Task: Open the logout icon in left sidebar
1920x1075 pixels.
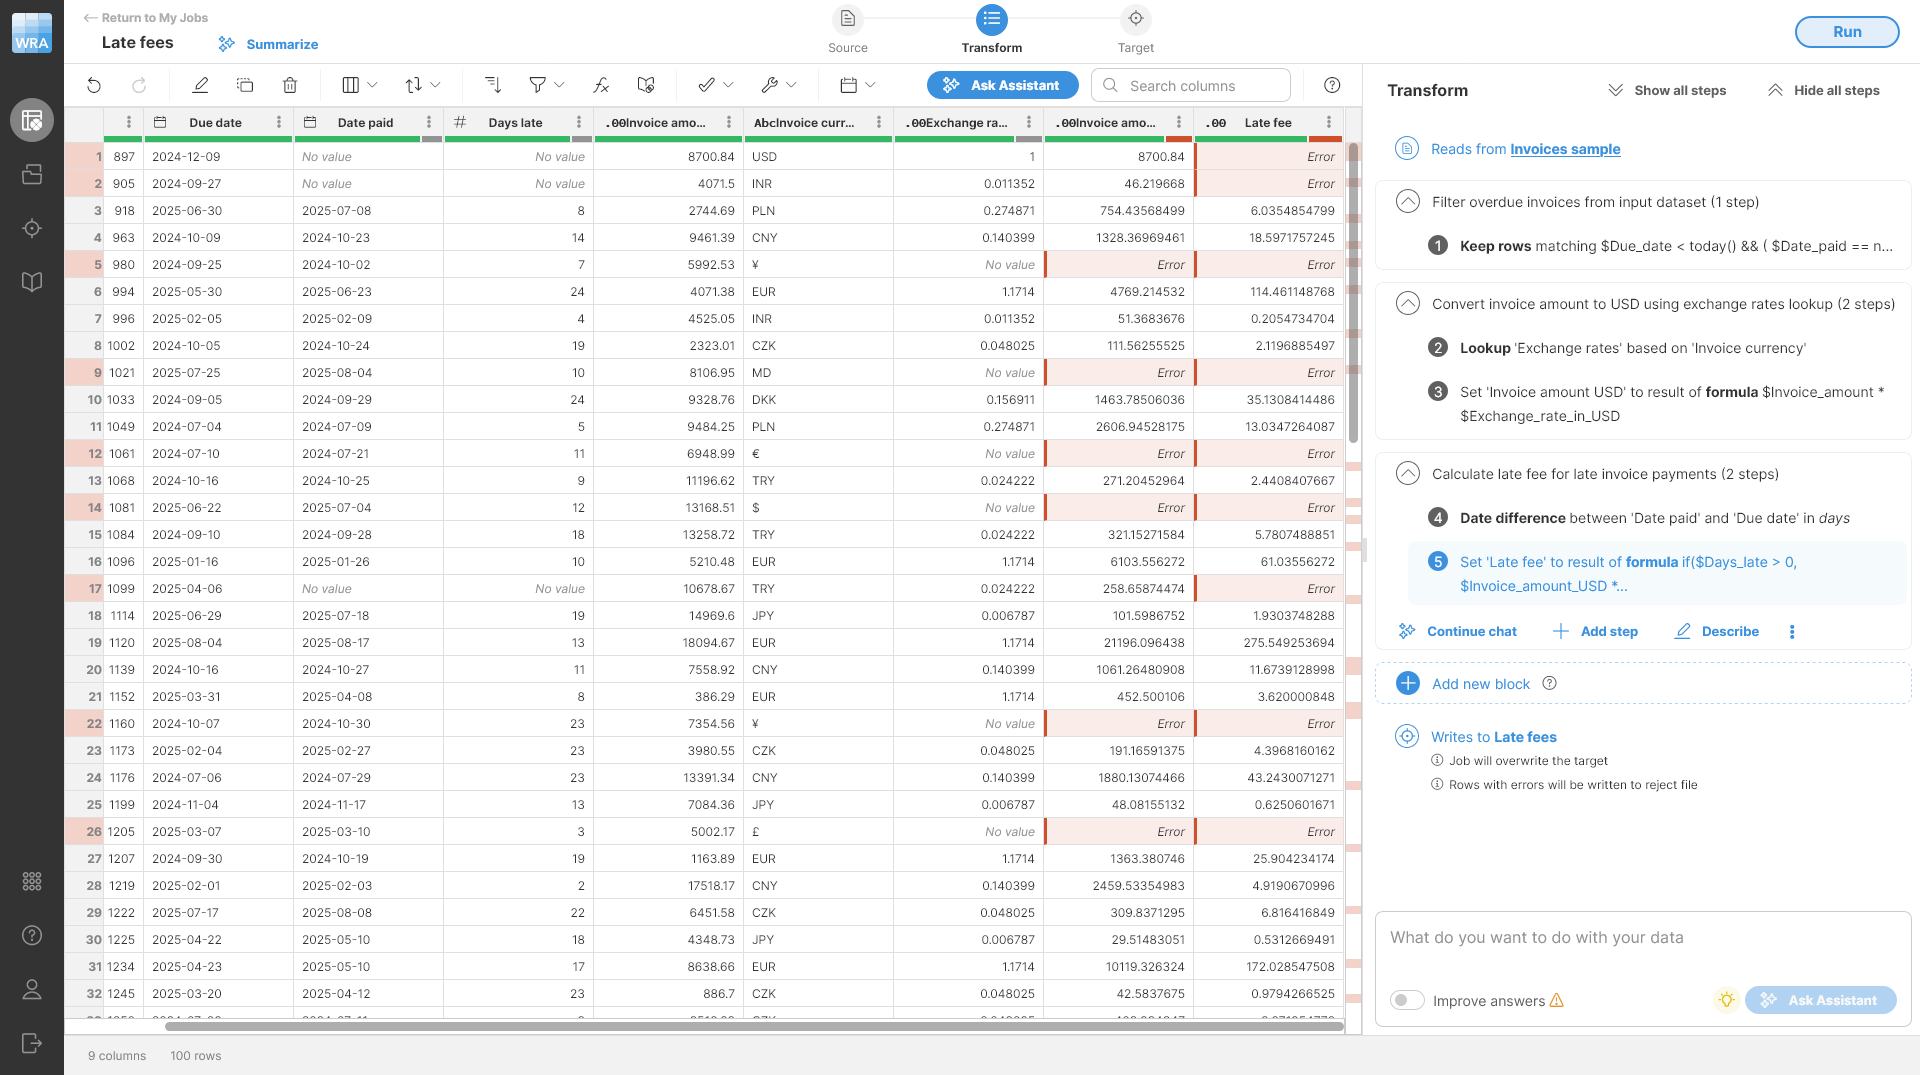Action: pos(32,1043)
